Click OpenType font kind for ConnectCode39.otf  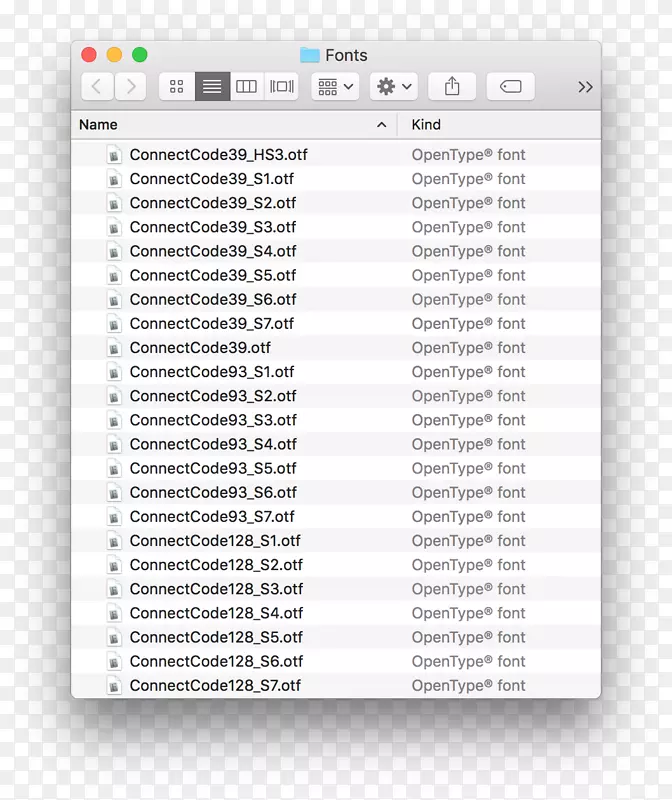tap(468, 347)
